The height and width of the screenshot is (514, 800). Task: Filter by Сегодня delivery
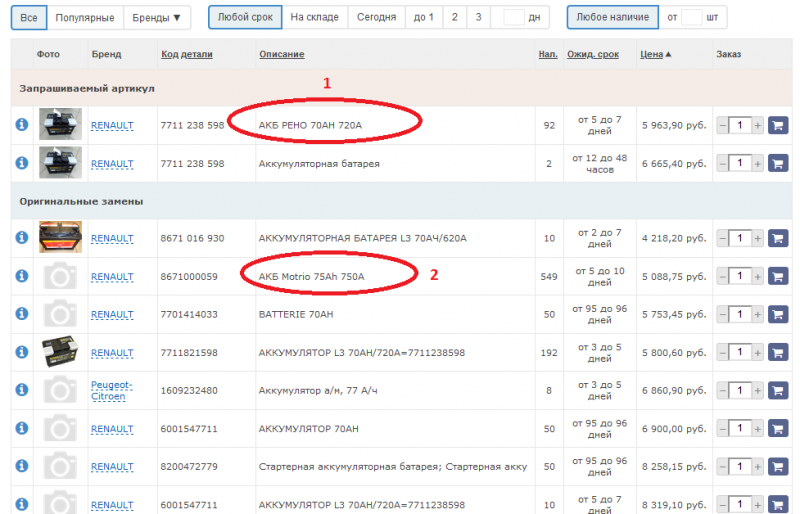(x=377, y=17)
